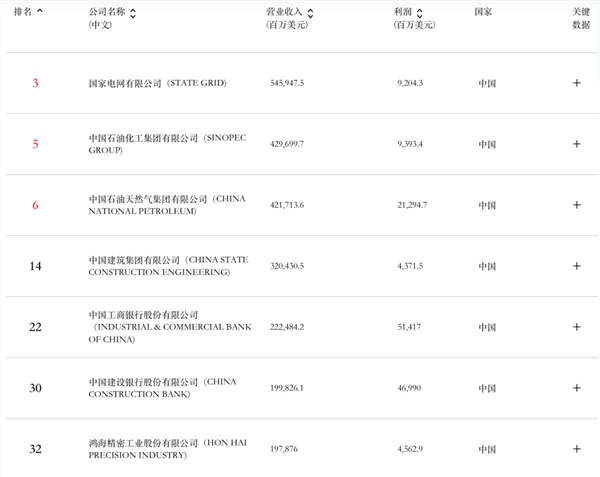The height and width of the screenshot is (477, 600).
Task: Open plus icon for China Construction Bank
Action: [577, 388]
